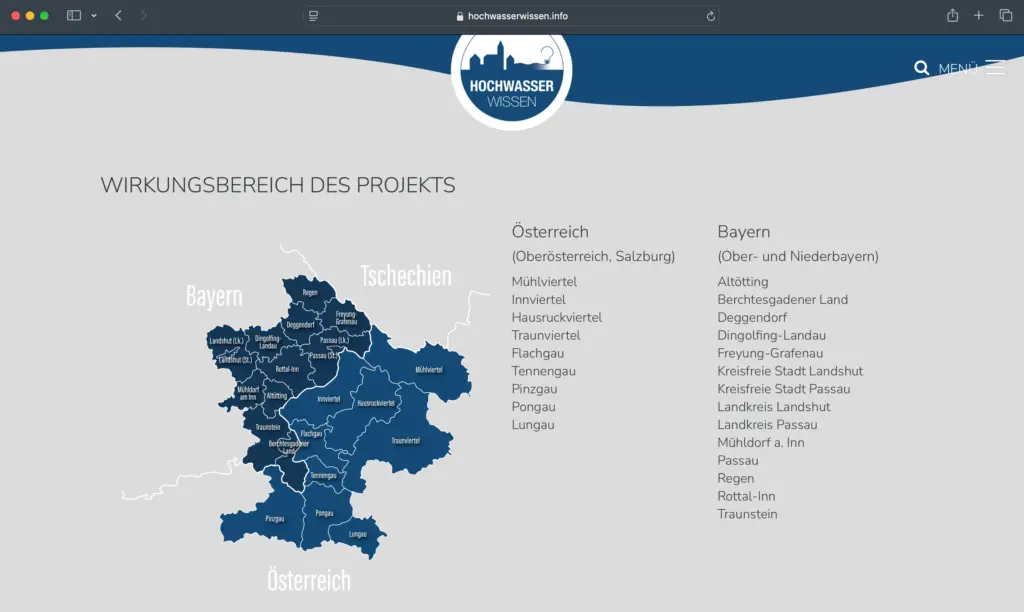Open the tab overview icon
The width and height of the screenshot is (1024, 612).
click(1005, 15)
